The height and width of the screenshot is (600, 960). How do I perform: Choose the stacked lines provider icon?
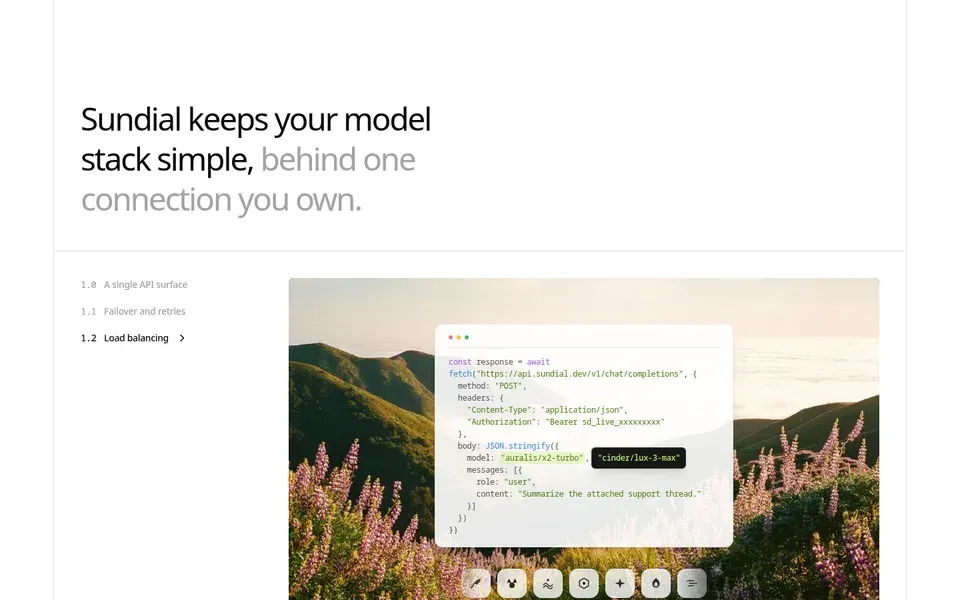pos(692,583)
